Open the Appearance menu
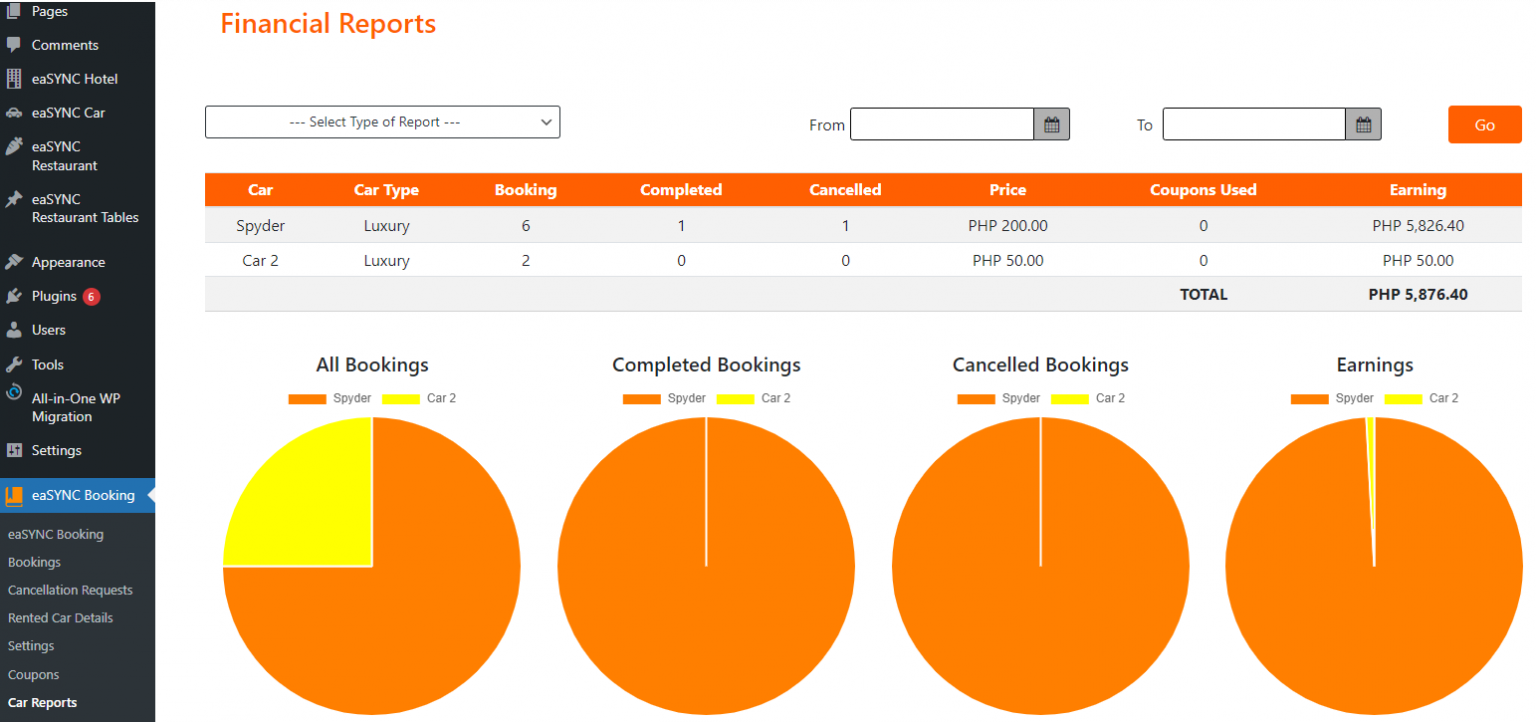 [67, 261]
